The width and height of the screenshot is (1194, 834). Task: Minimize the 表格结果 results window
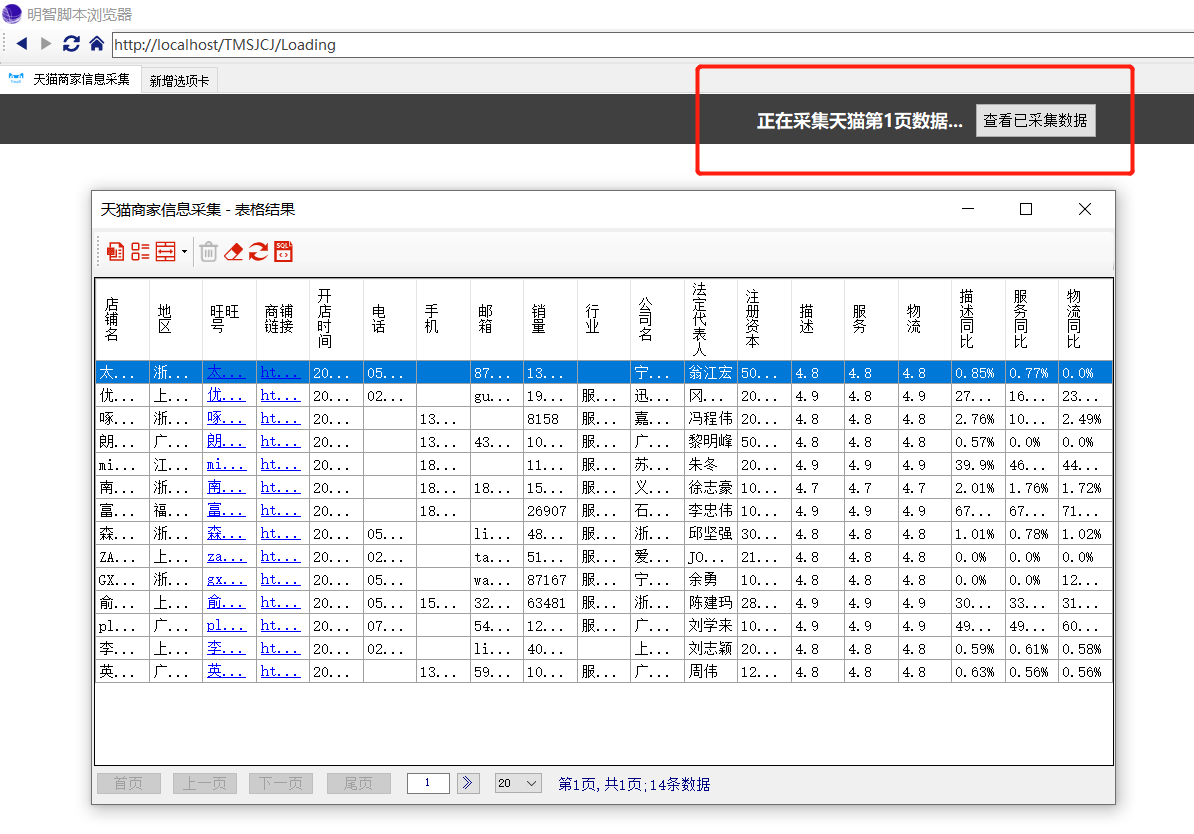[968, 209]
